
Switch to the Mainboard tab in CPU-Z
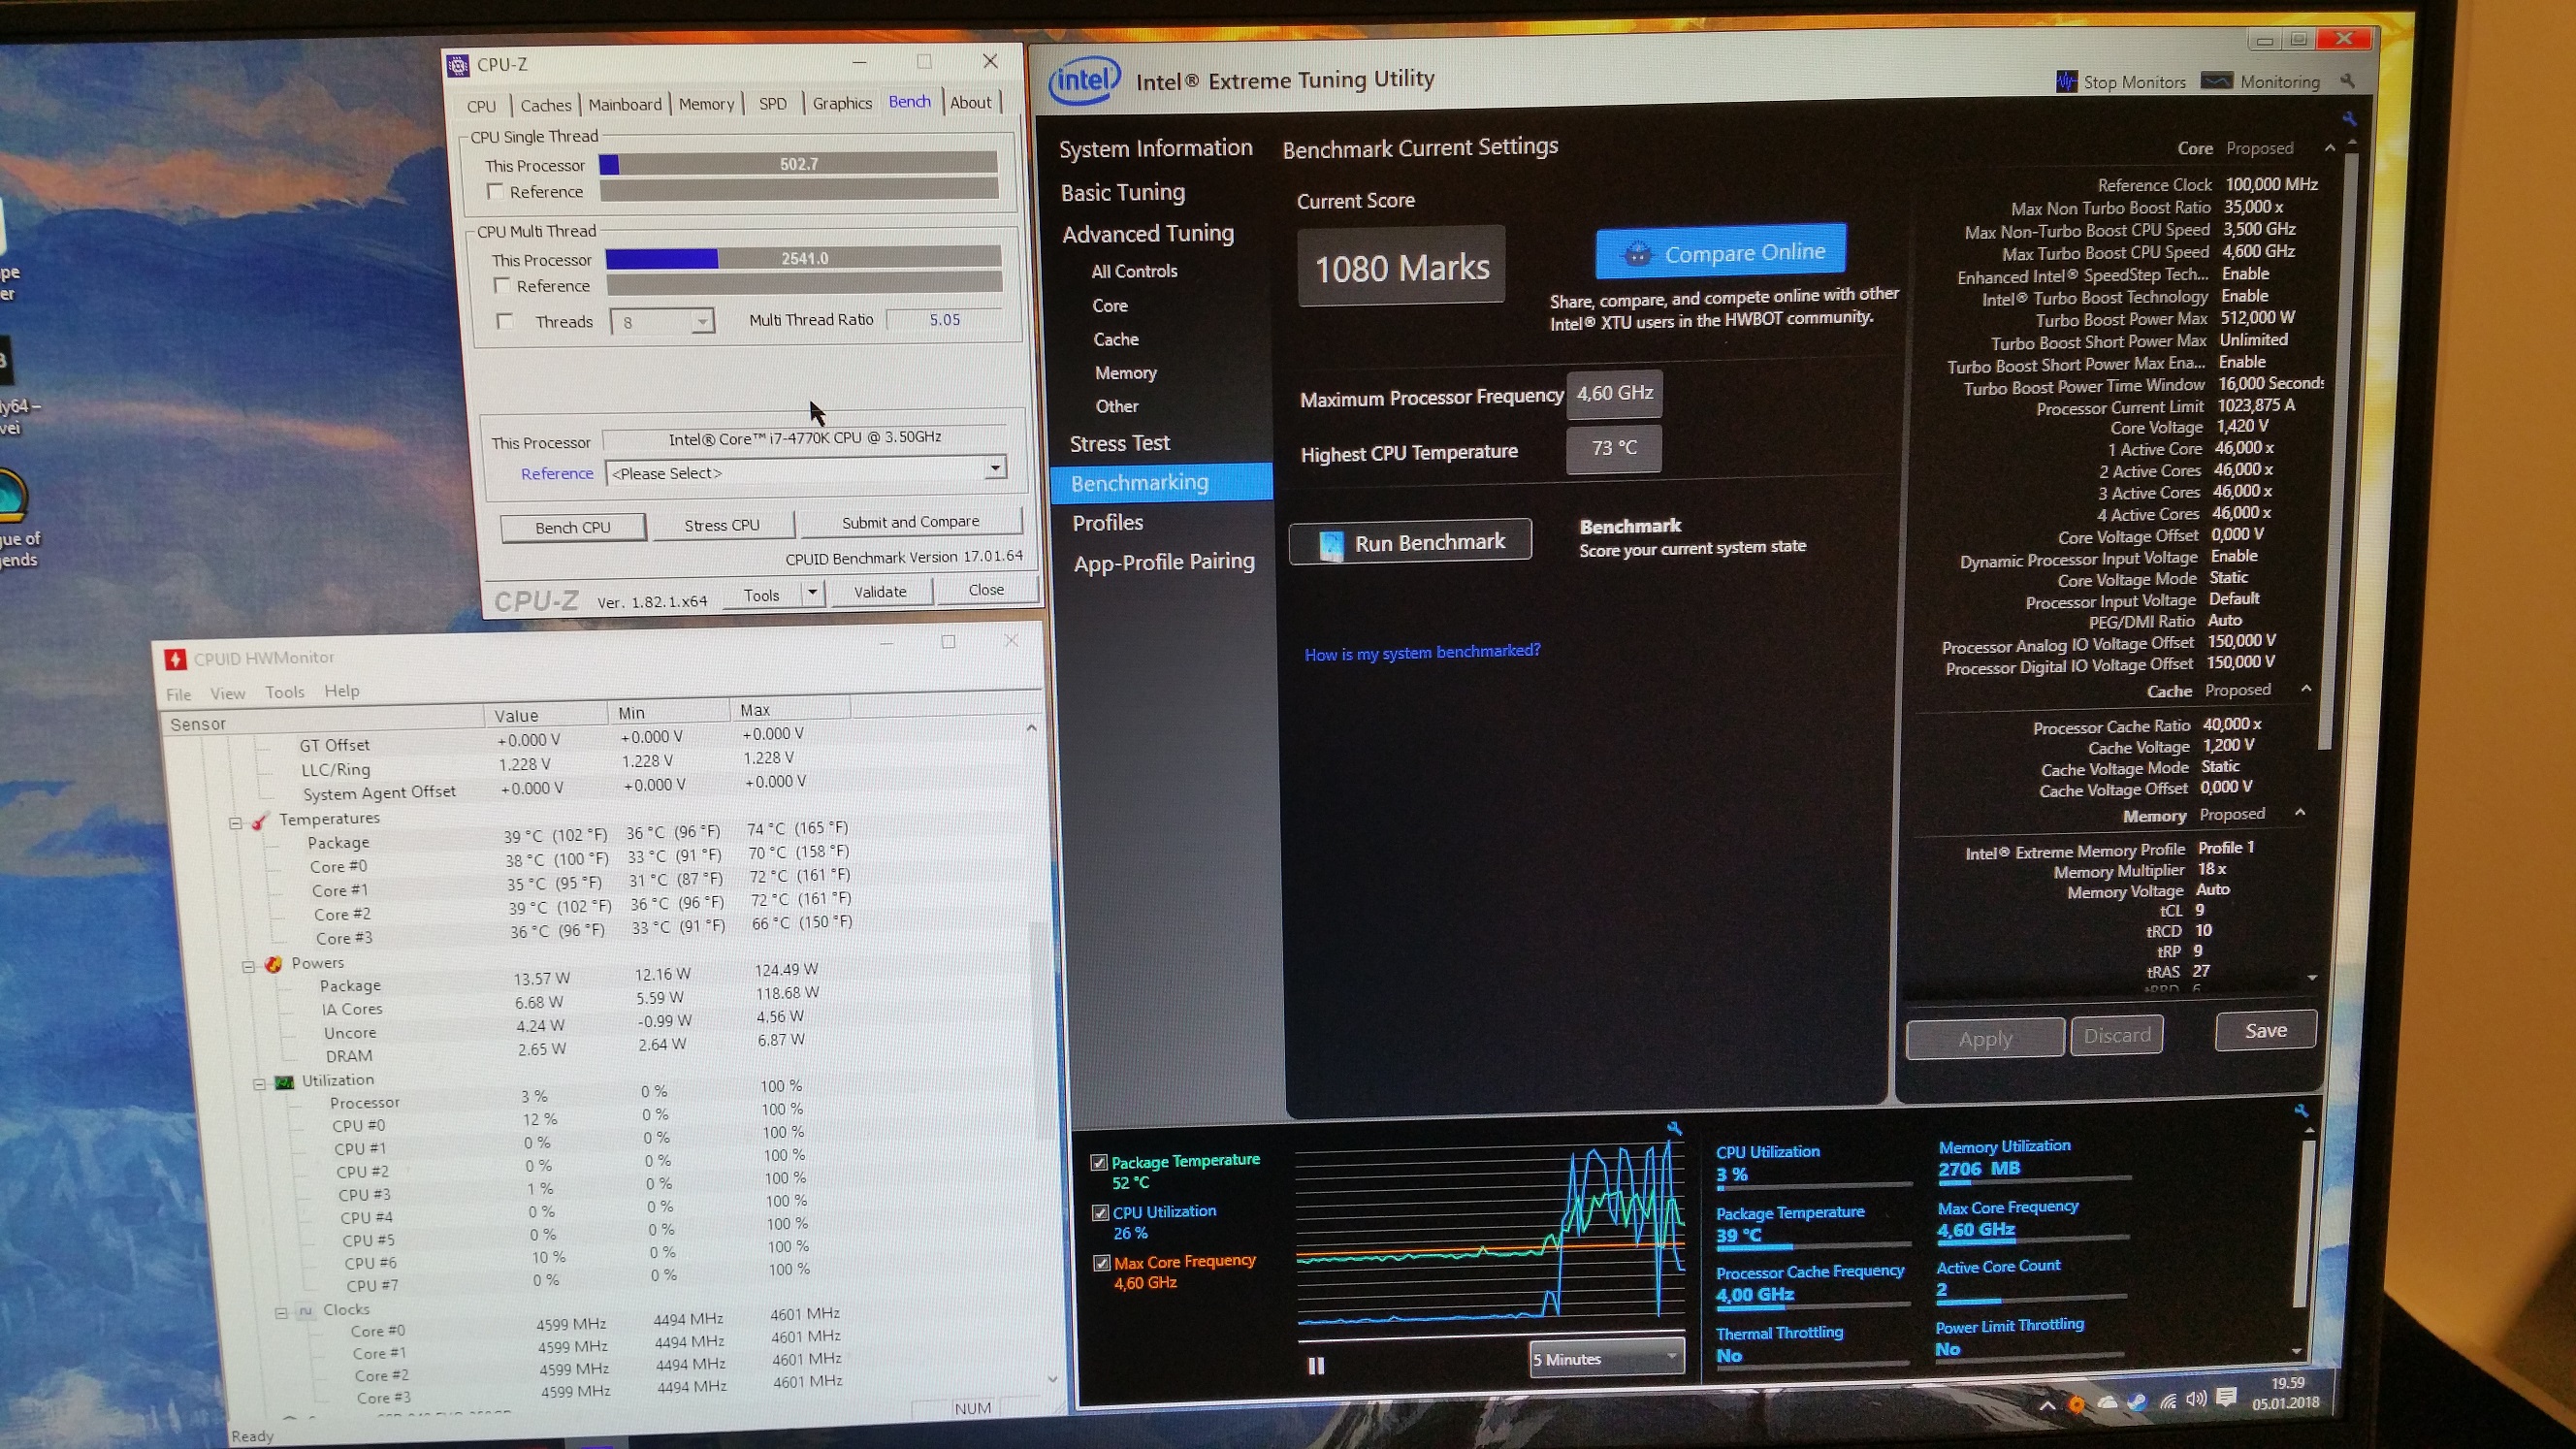point(625,104)
